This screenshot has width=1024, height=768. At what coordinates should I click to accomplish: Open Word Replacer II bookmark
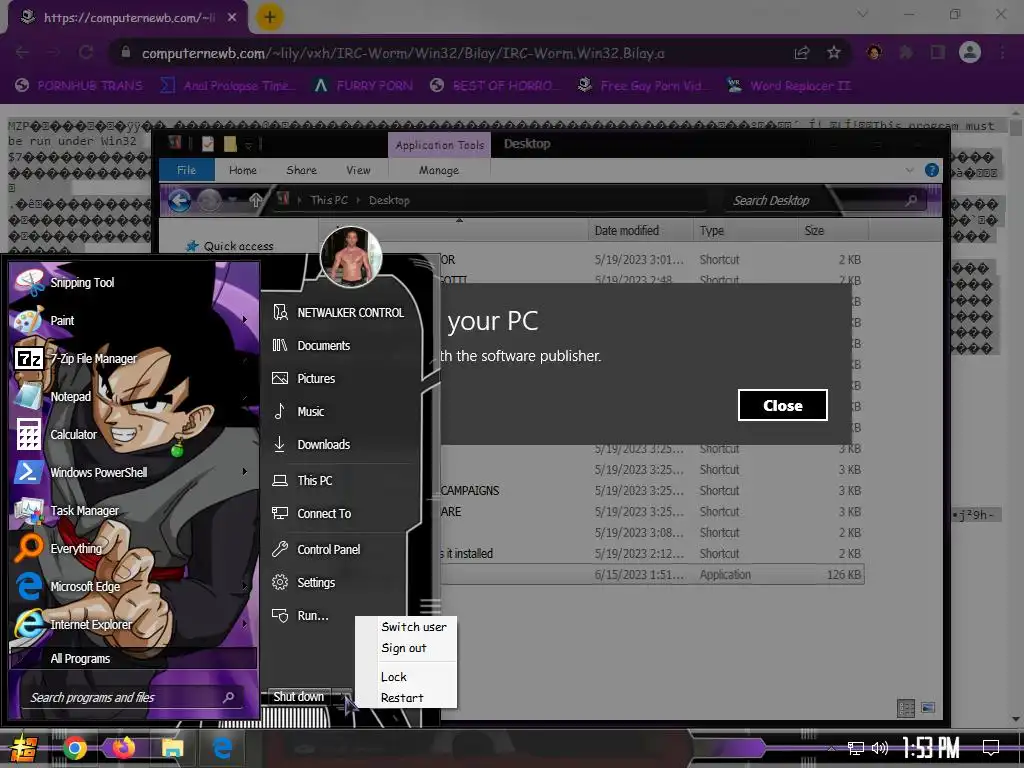[x=788, y=86]
